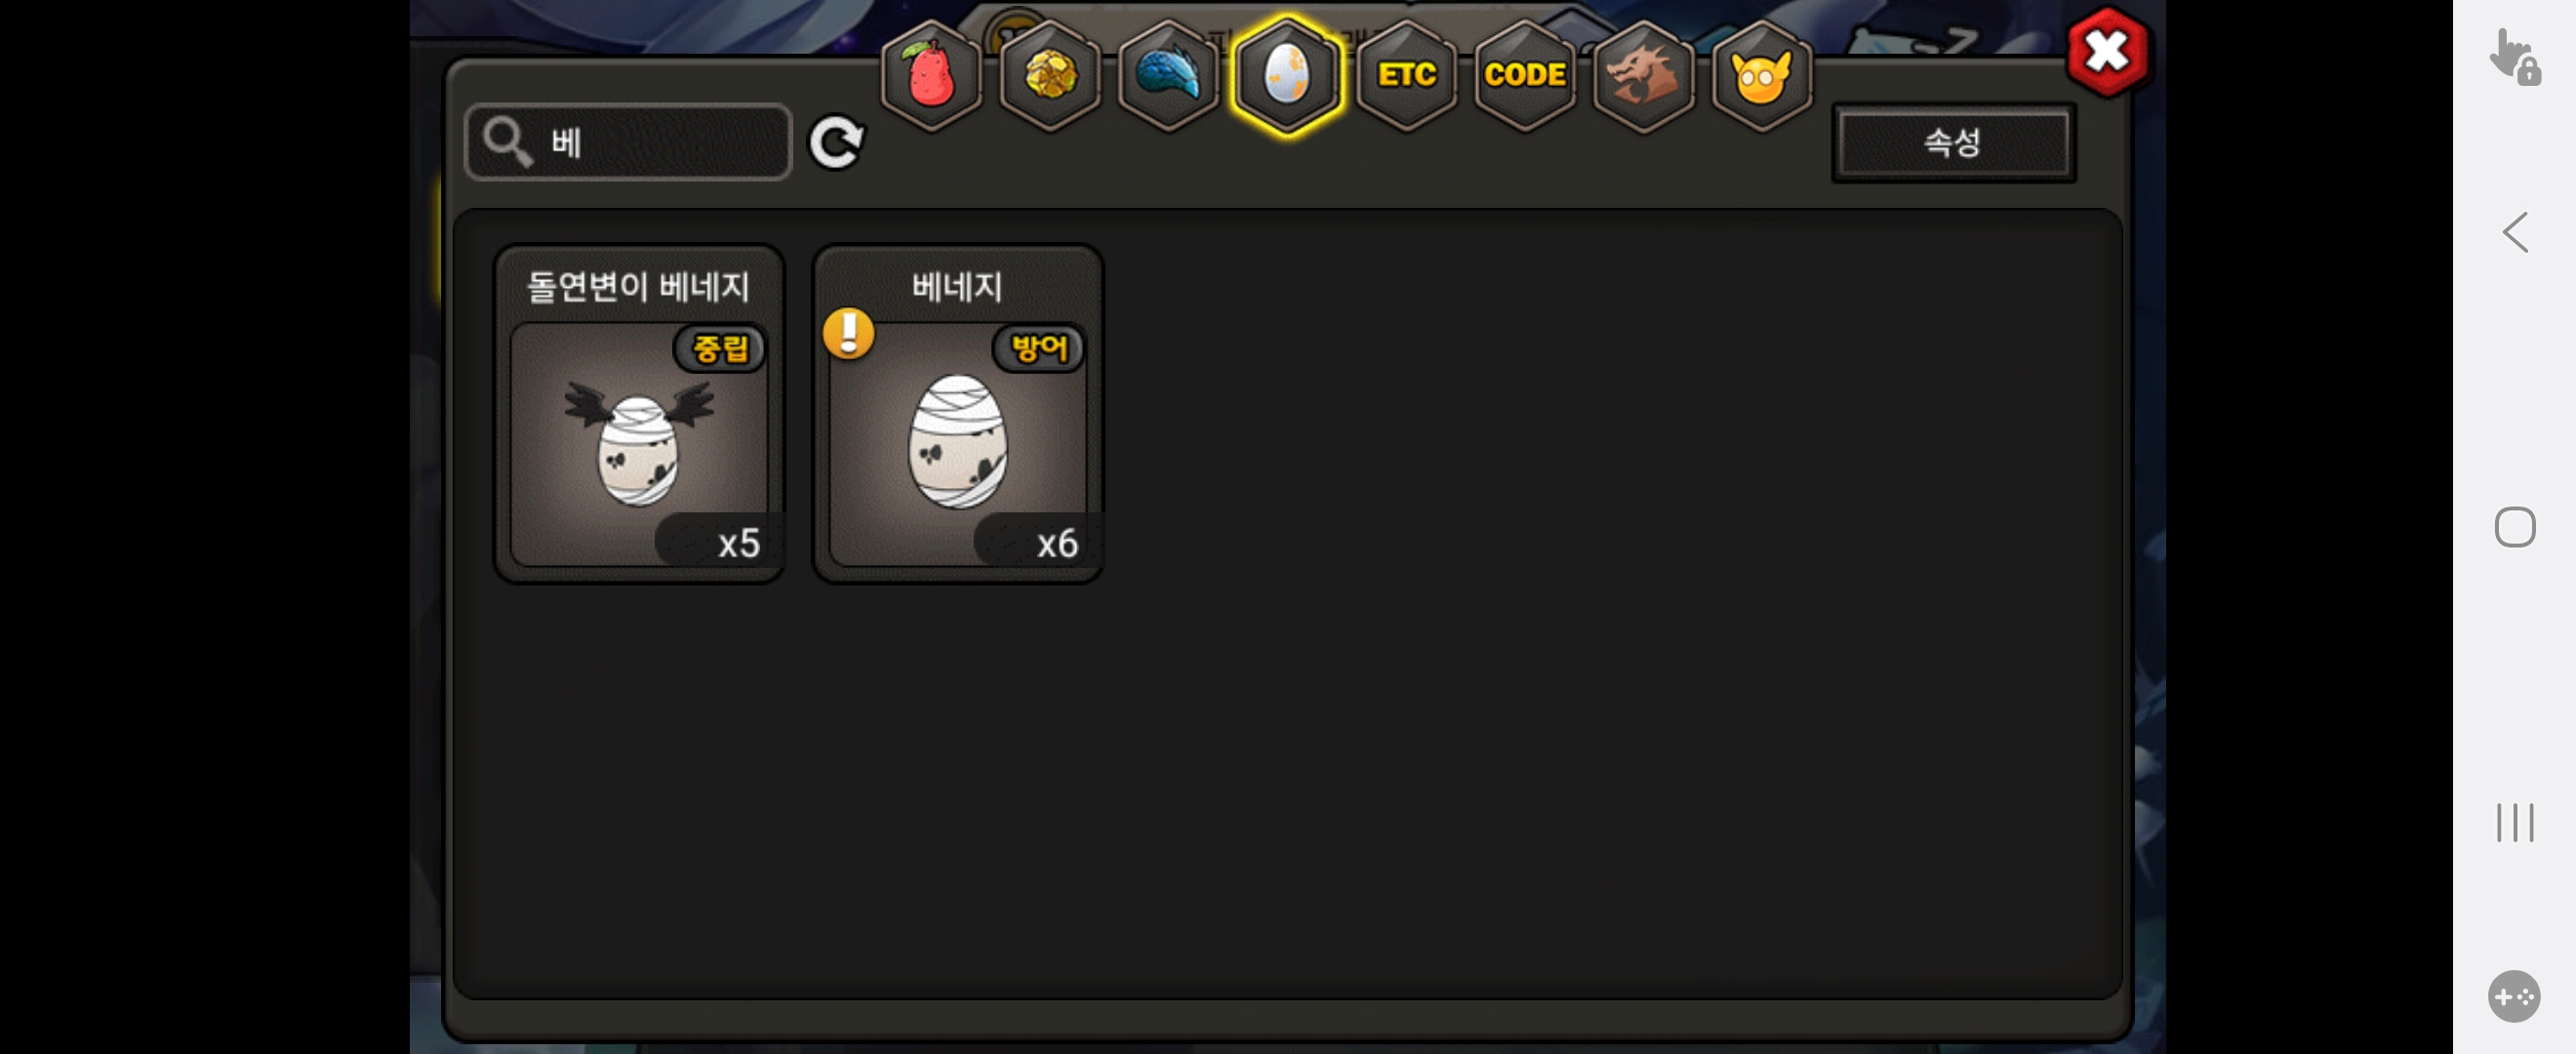2576x1054 pixels.
Task: Tap the Android back navigation arrow
Action: 2514,233
